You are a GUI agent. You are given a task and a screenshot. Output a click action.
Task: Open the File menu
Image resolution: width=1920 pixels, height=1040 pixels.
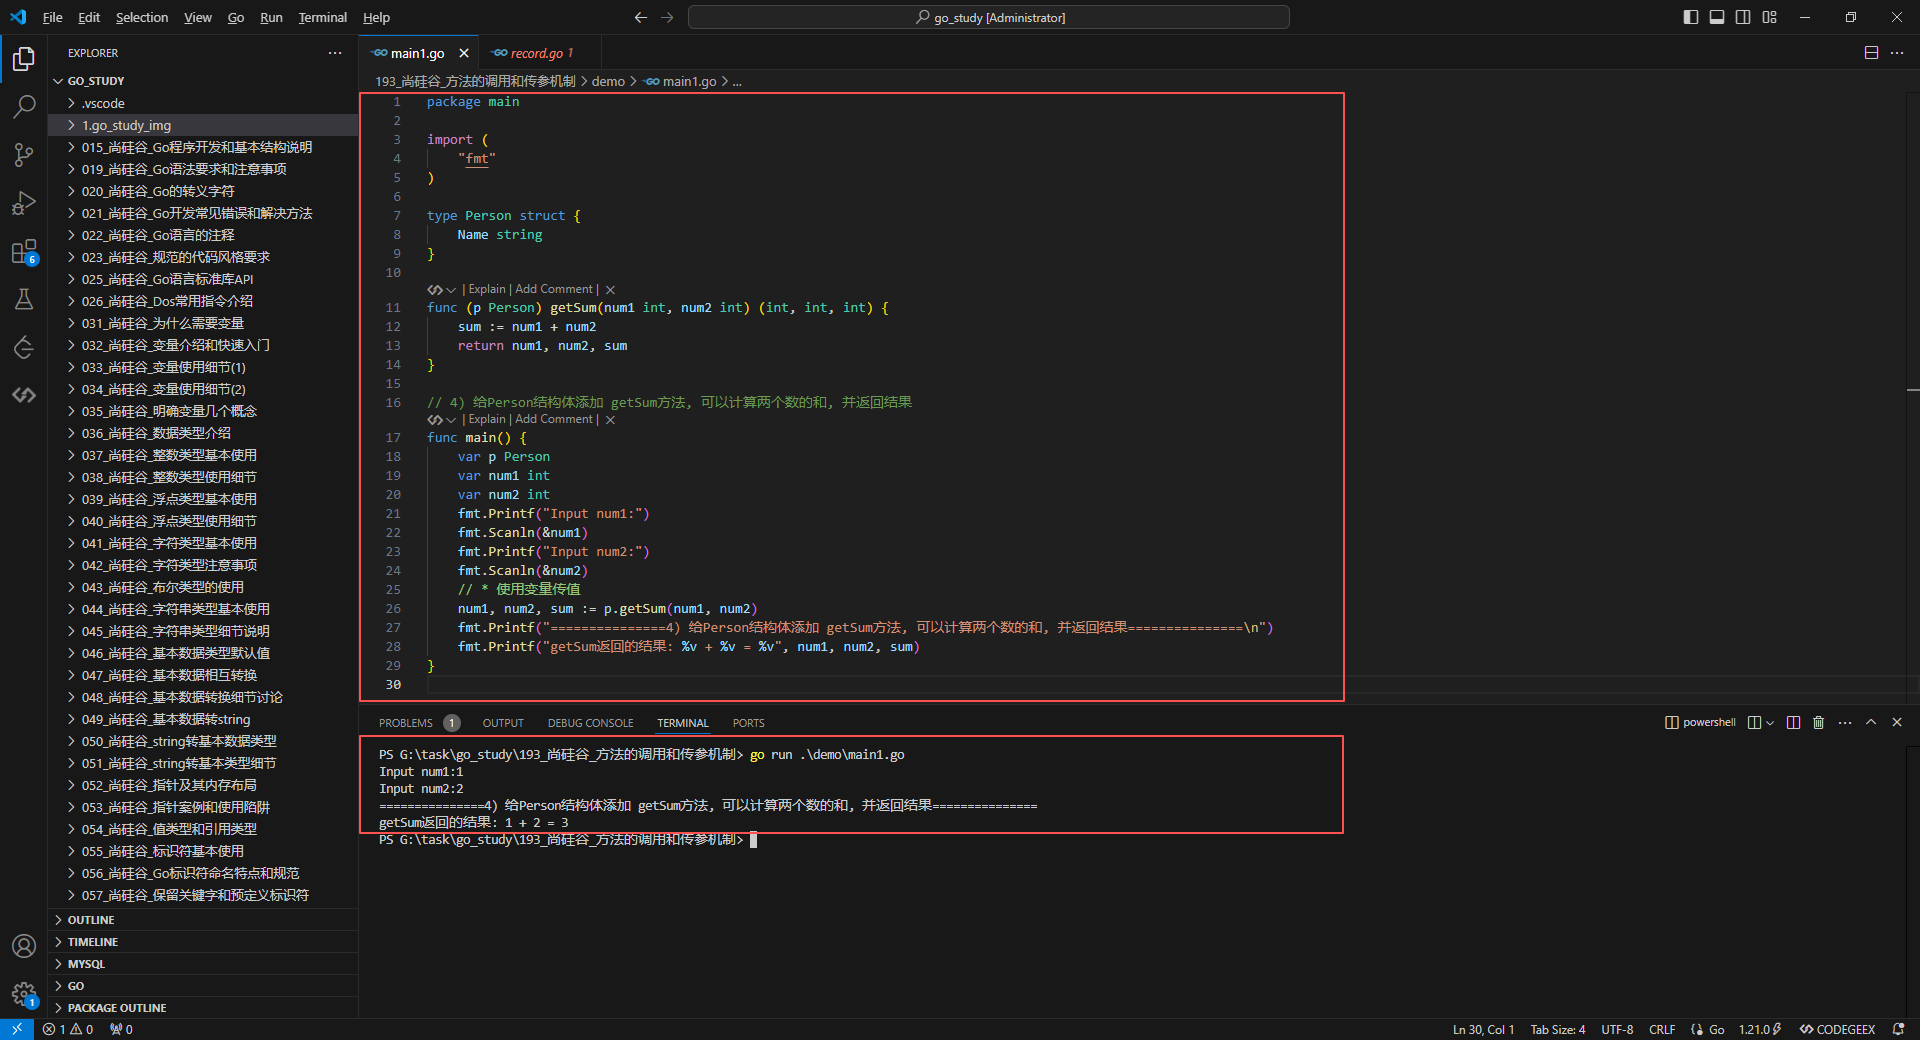click(x=53, y=17)
